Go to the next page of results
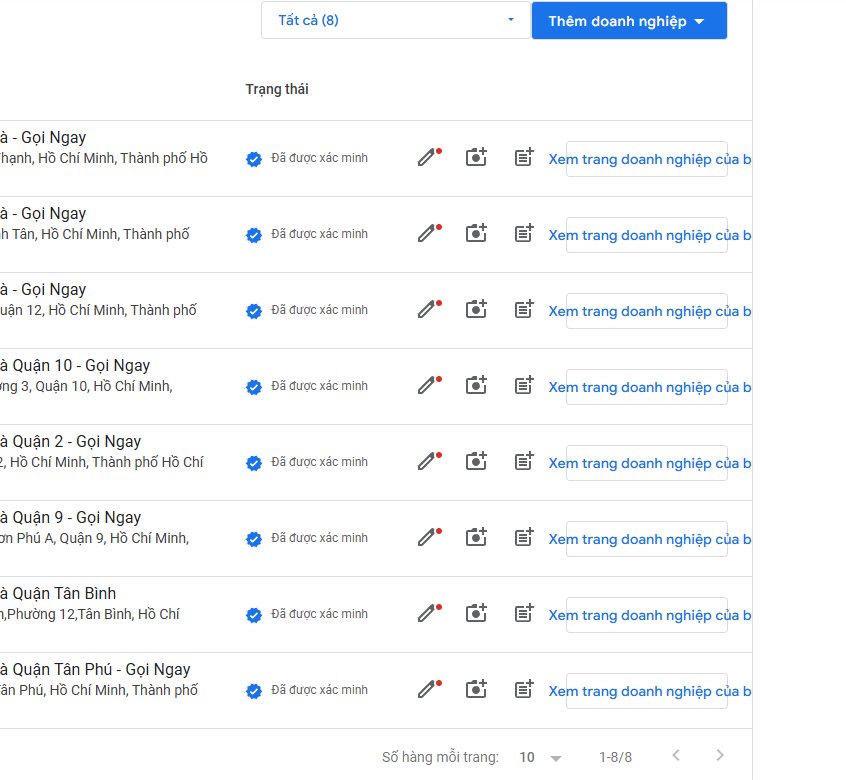 [720, 755]
